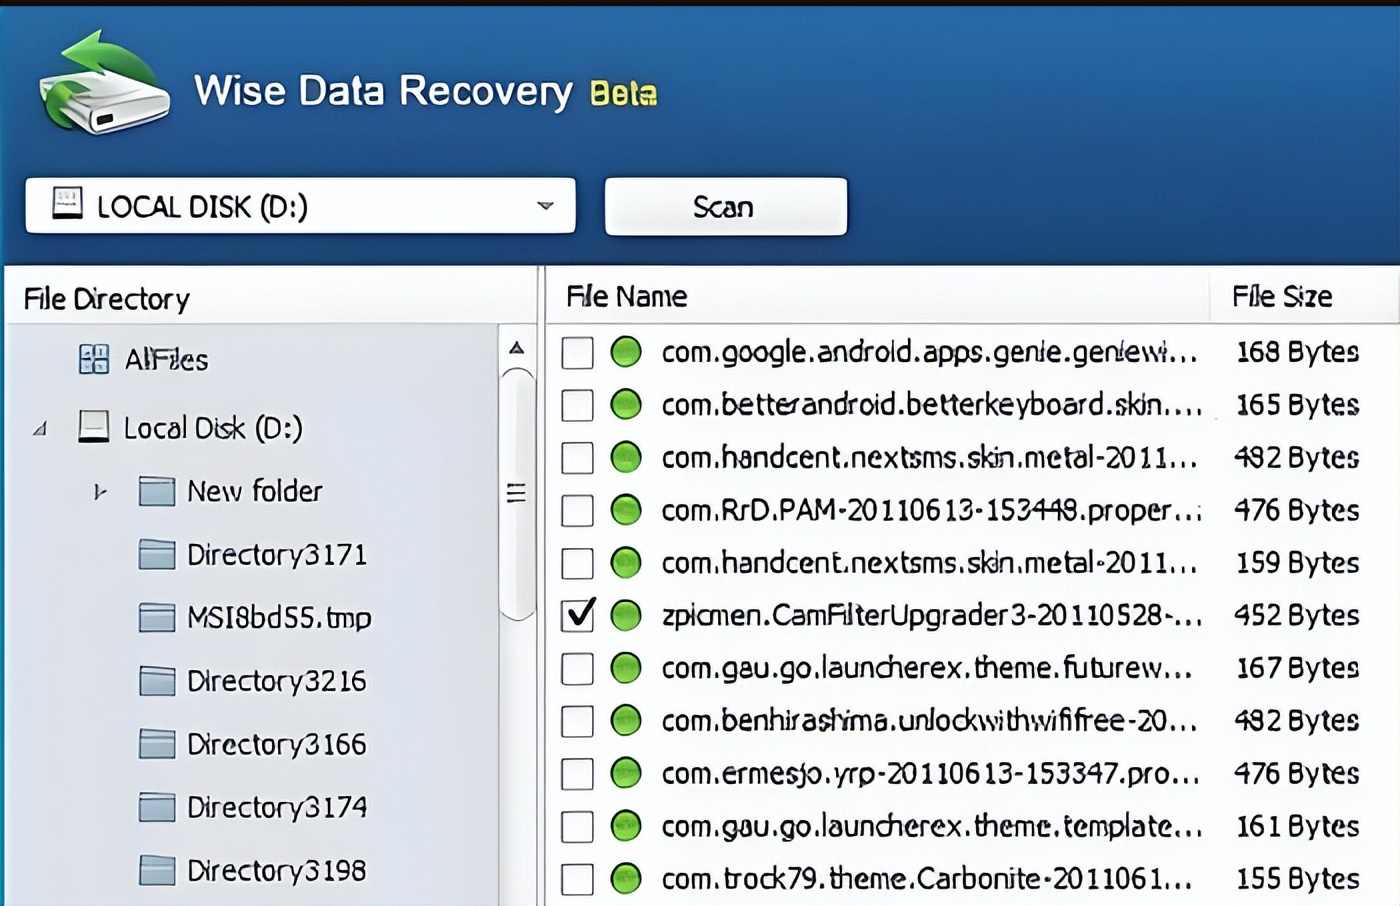The image size is (1400, 906).
Task: Click the 452 Bytes file size cell
Action: pyautogui.click(x=1298, y=615)
